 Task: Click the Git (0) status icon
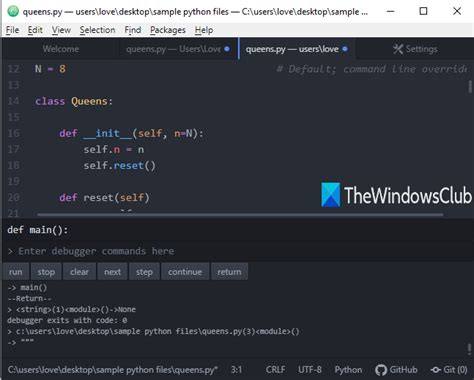[436, 370]
